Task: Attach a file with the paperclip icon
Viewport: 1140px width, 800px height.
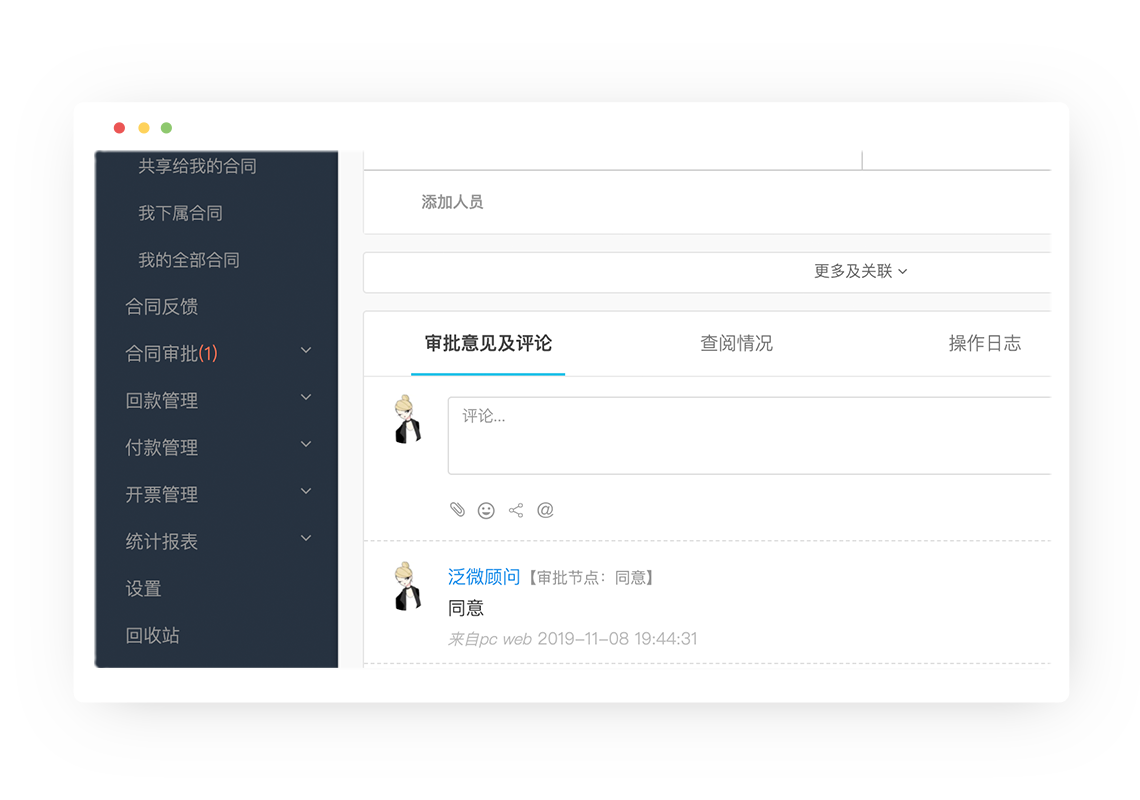Action: tap(457, 510)
